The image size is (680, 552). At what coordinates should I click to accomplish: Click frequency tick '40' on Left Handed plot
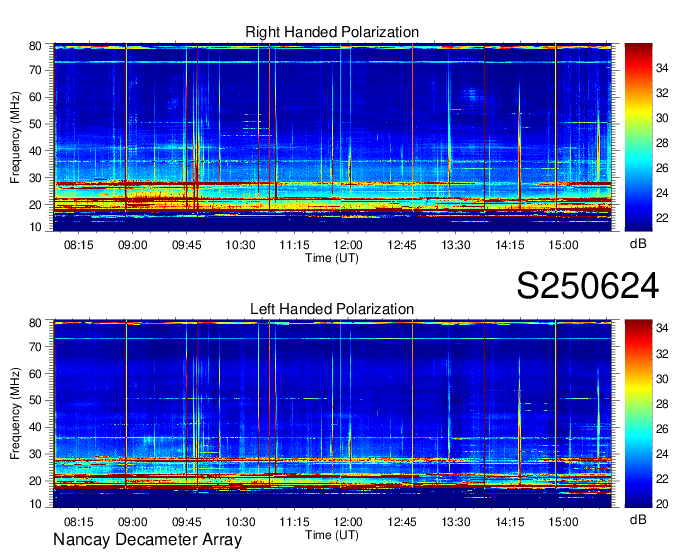(x=36, y=427)
